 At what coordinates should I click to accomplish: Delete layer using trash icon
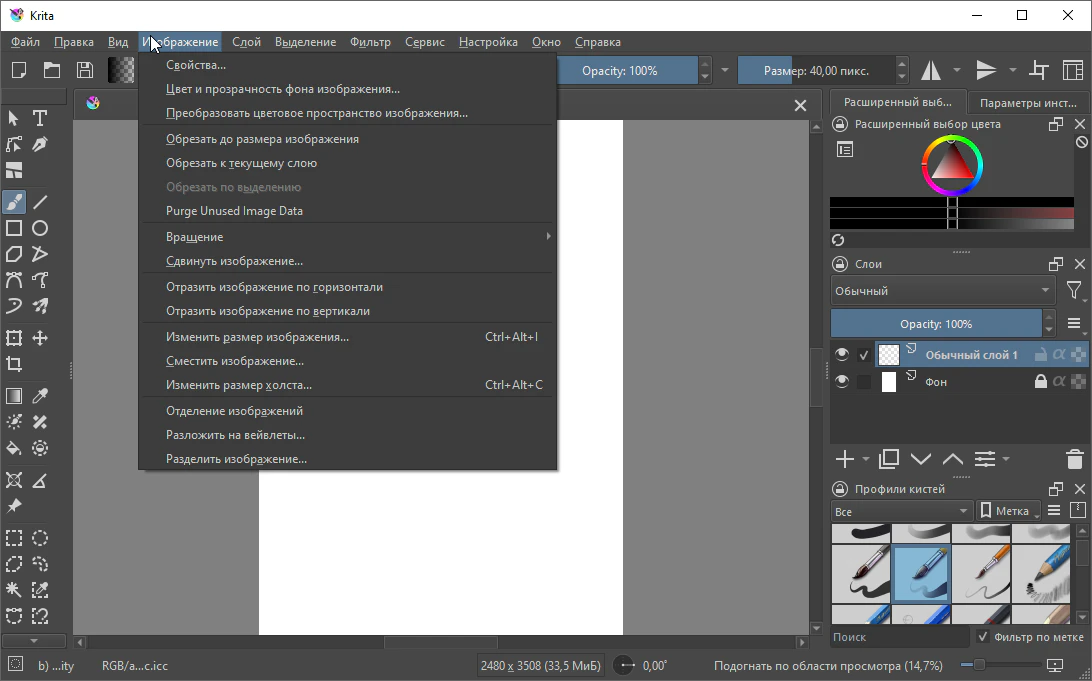click(1074, 459)
